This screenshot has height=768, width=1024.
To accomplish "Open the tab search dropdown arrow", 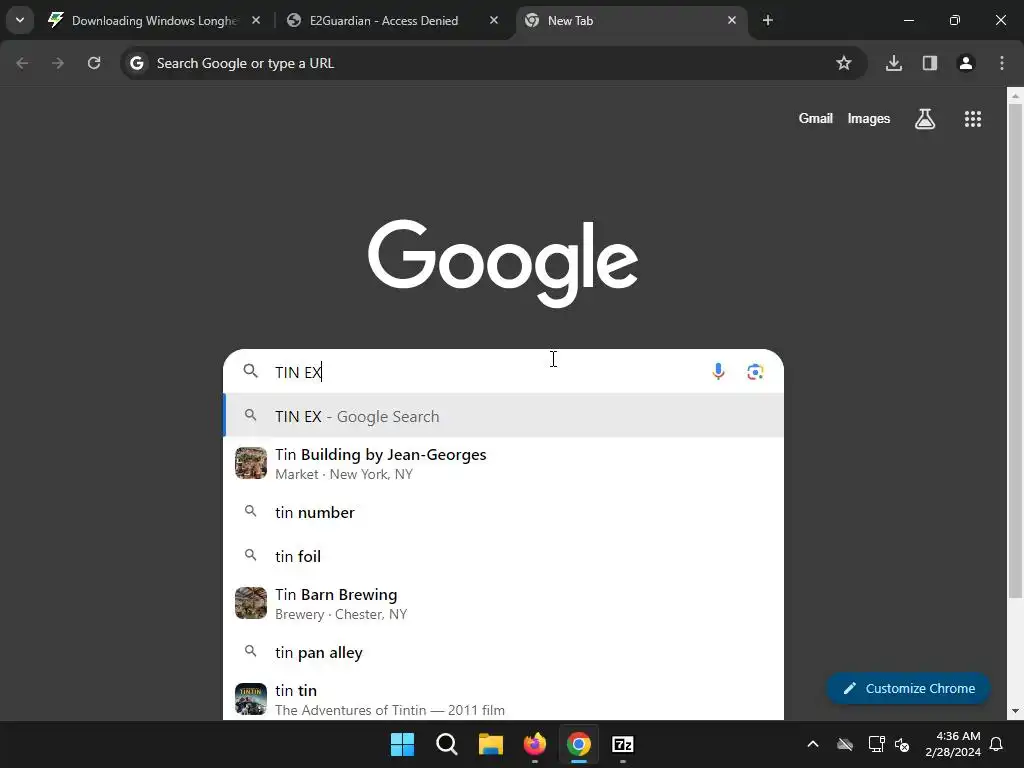I will [20, 20].
